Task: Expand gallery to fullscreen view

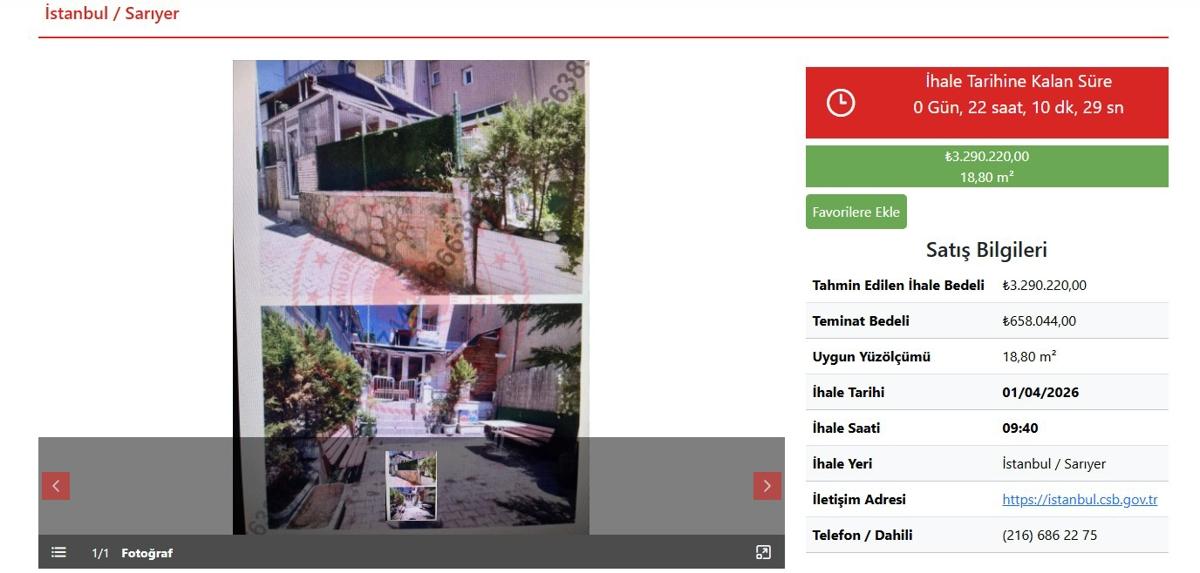Action: (763, 552)
